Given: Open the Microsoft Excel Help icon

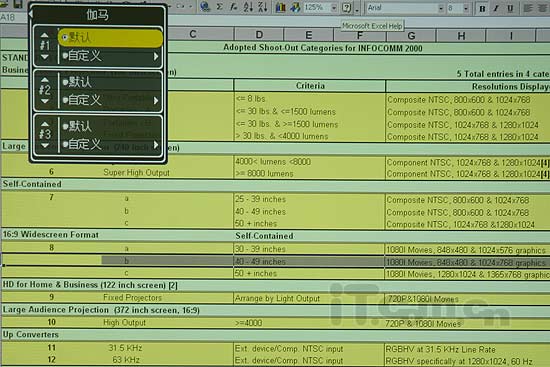Looking at the screenshot, I should (347, 7).
